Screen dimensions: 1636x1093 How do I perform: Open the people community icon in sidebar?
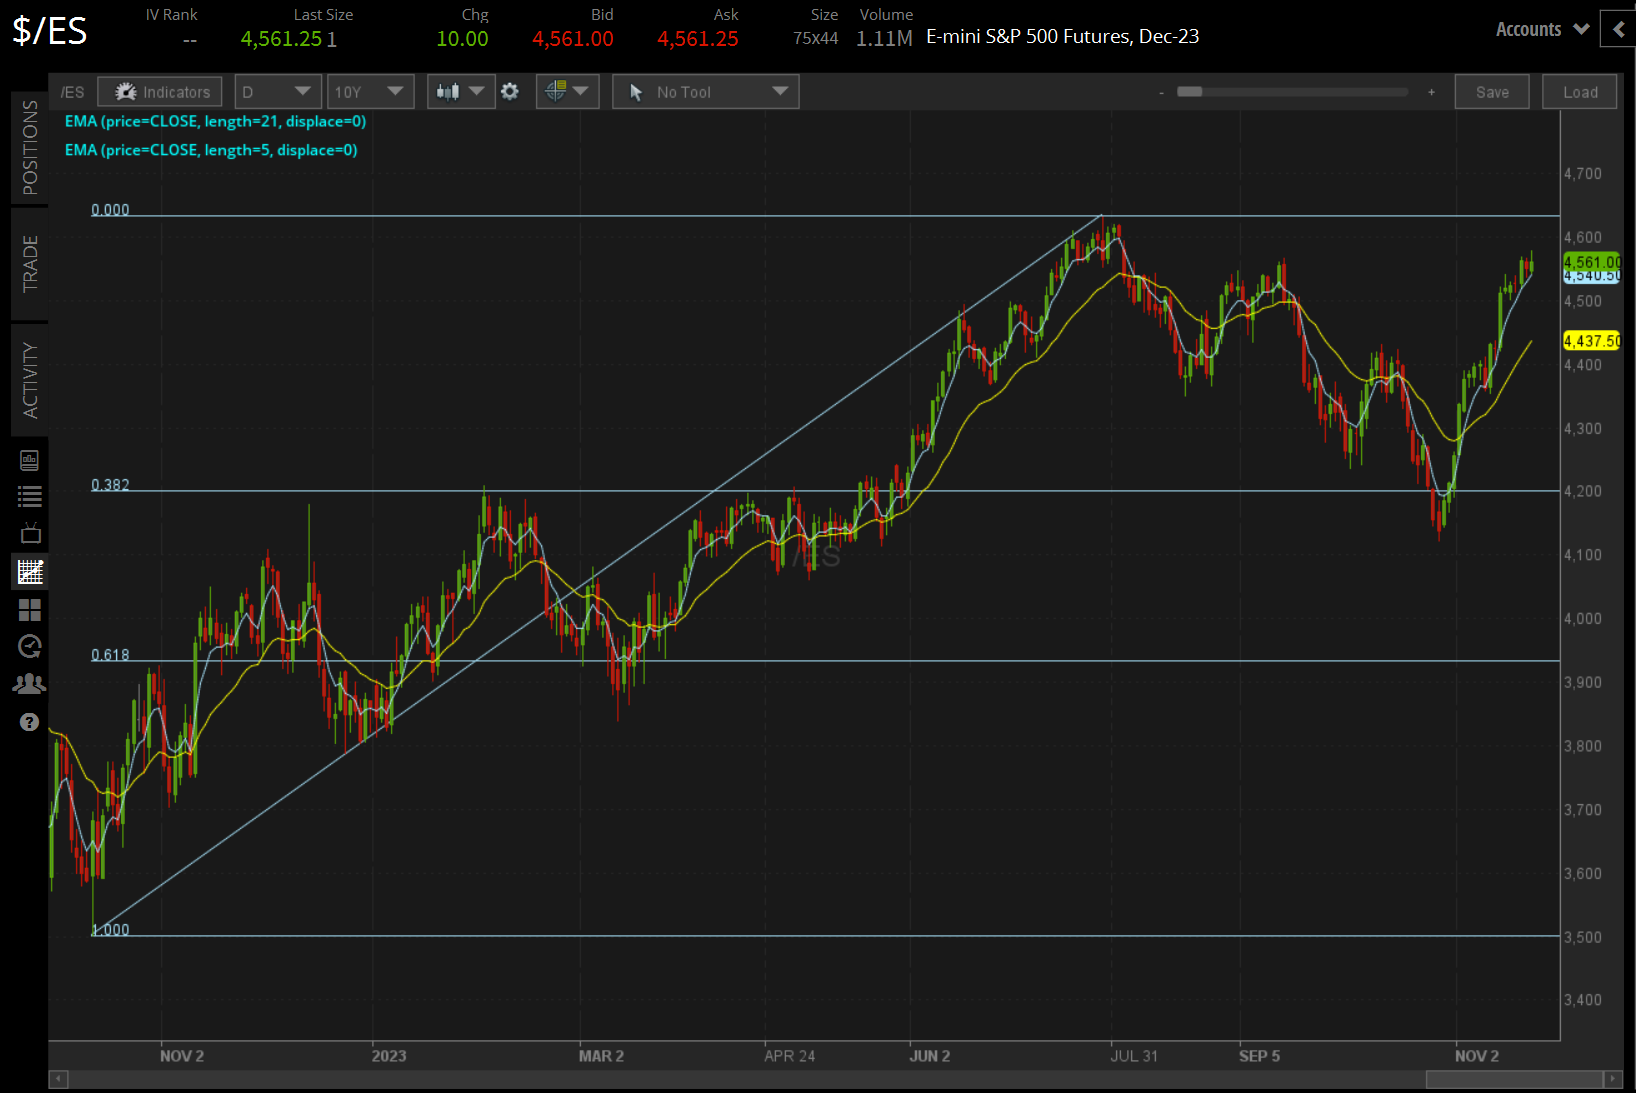(30, 684)
